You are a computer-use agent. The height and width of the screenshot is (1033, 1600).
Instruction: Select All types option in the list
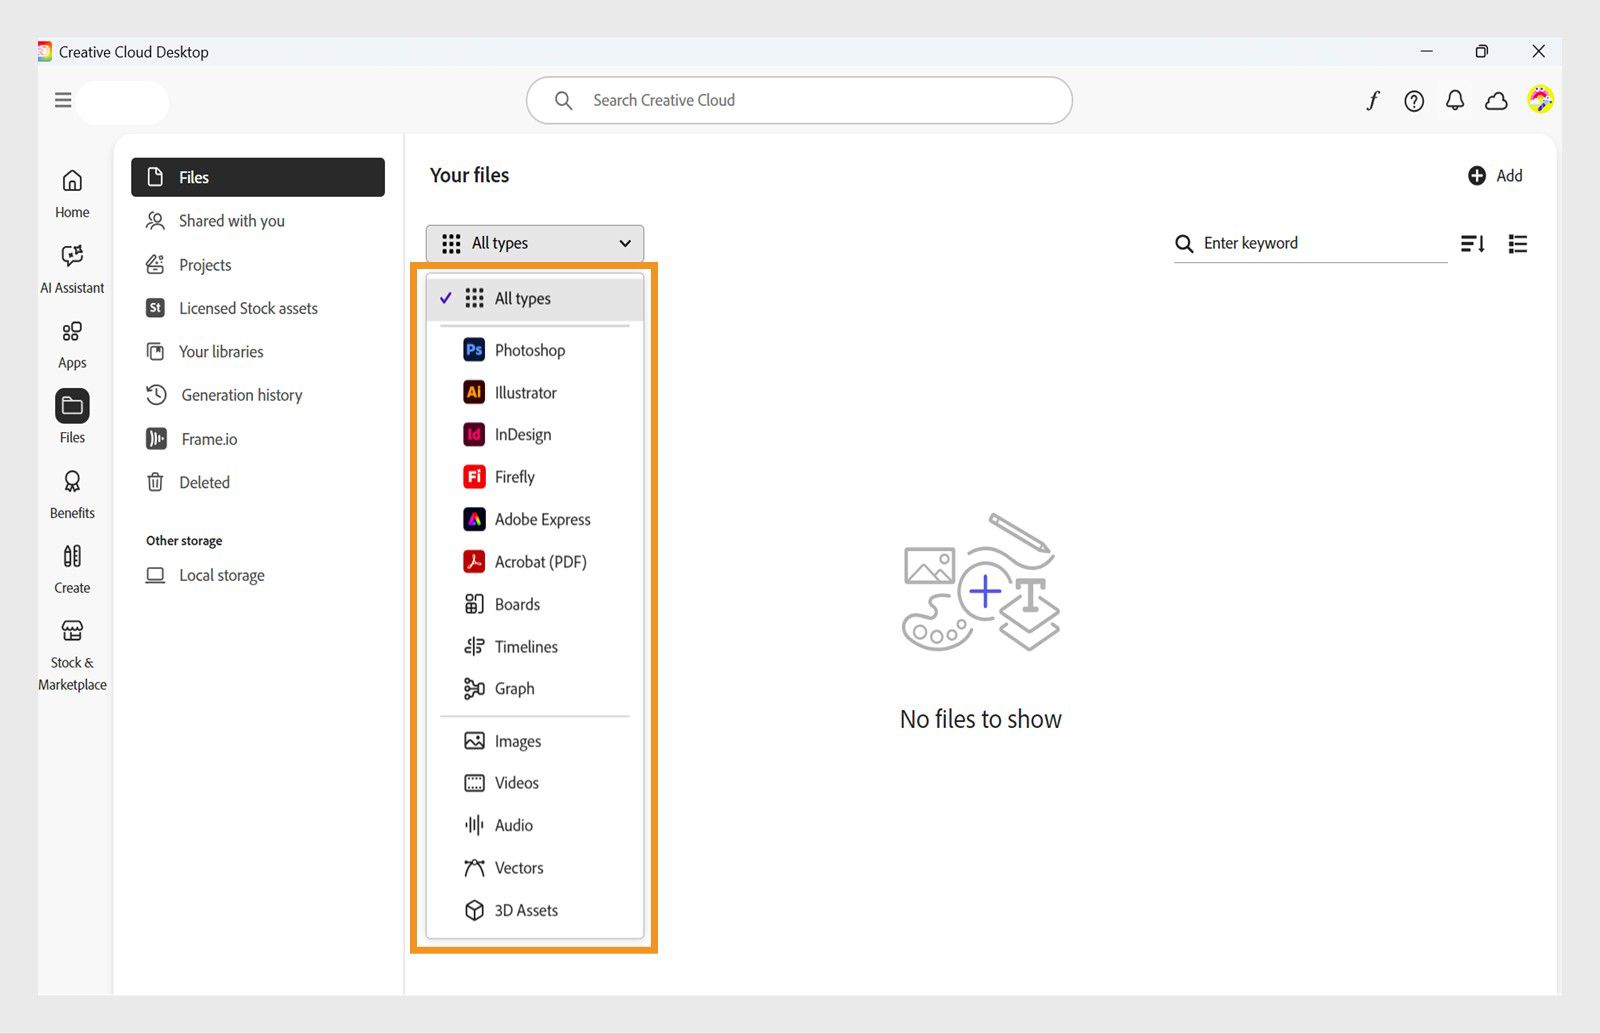[535, 298]
